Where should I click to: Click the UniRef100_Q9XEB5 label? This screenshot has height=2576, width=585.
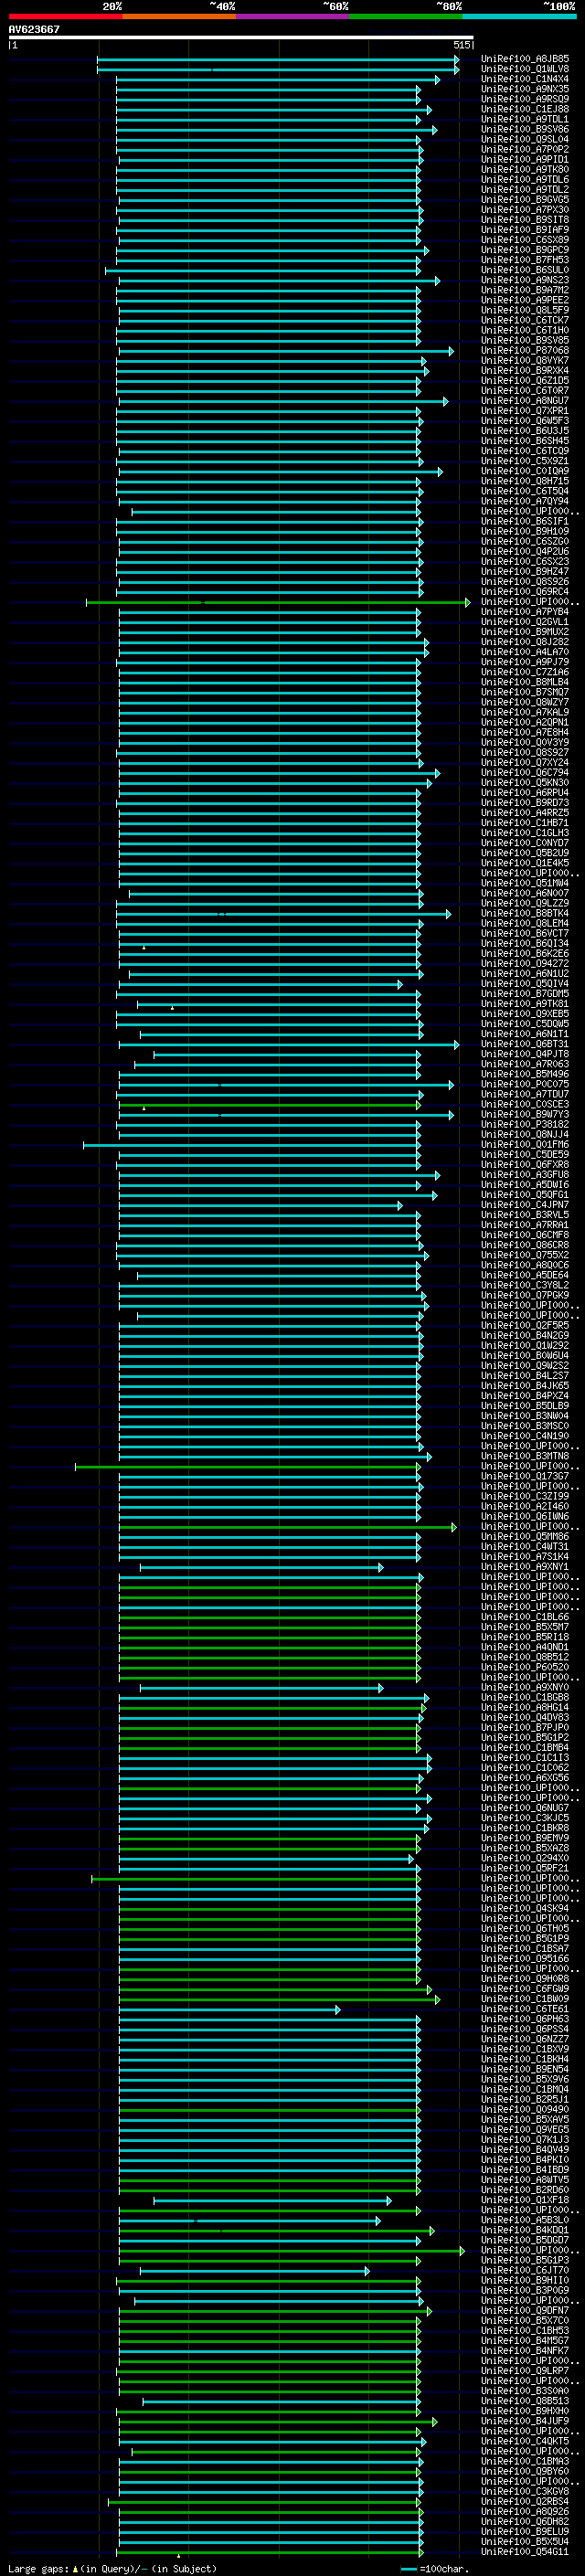pos(525,1014)
